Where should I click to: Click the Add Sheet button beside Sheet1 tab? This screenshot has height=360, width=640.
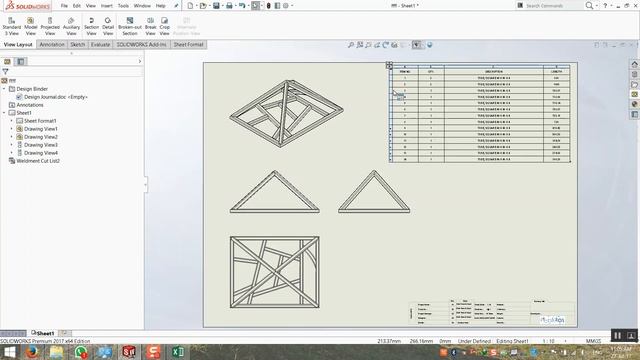(64, 333)
